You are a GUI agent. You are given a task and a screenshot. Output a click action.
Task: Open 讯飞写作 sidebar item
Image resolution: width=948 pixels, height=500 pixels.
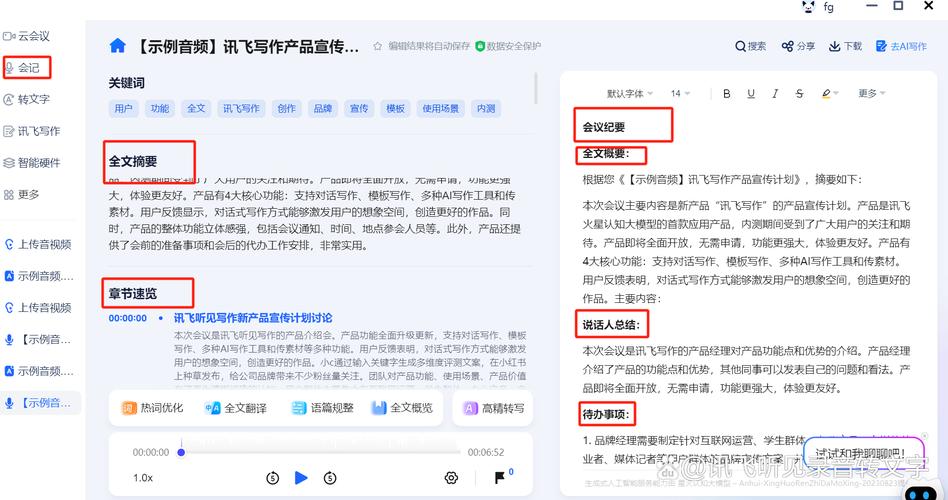coord(31,131)
